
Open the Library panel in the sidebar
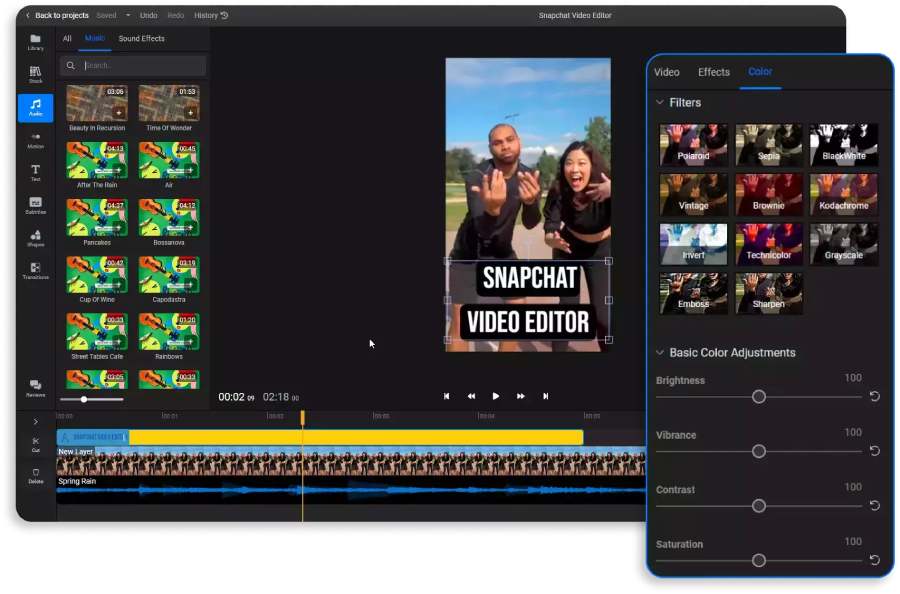click(36, 42)
